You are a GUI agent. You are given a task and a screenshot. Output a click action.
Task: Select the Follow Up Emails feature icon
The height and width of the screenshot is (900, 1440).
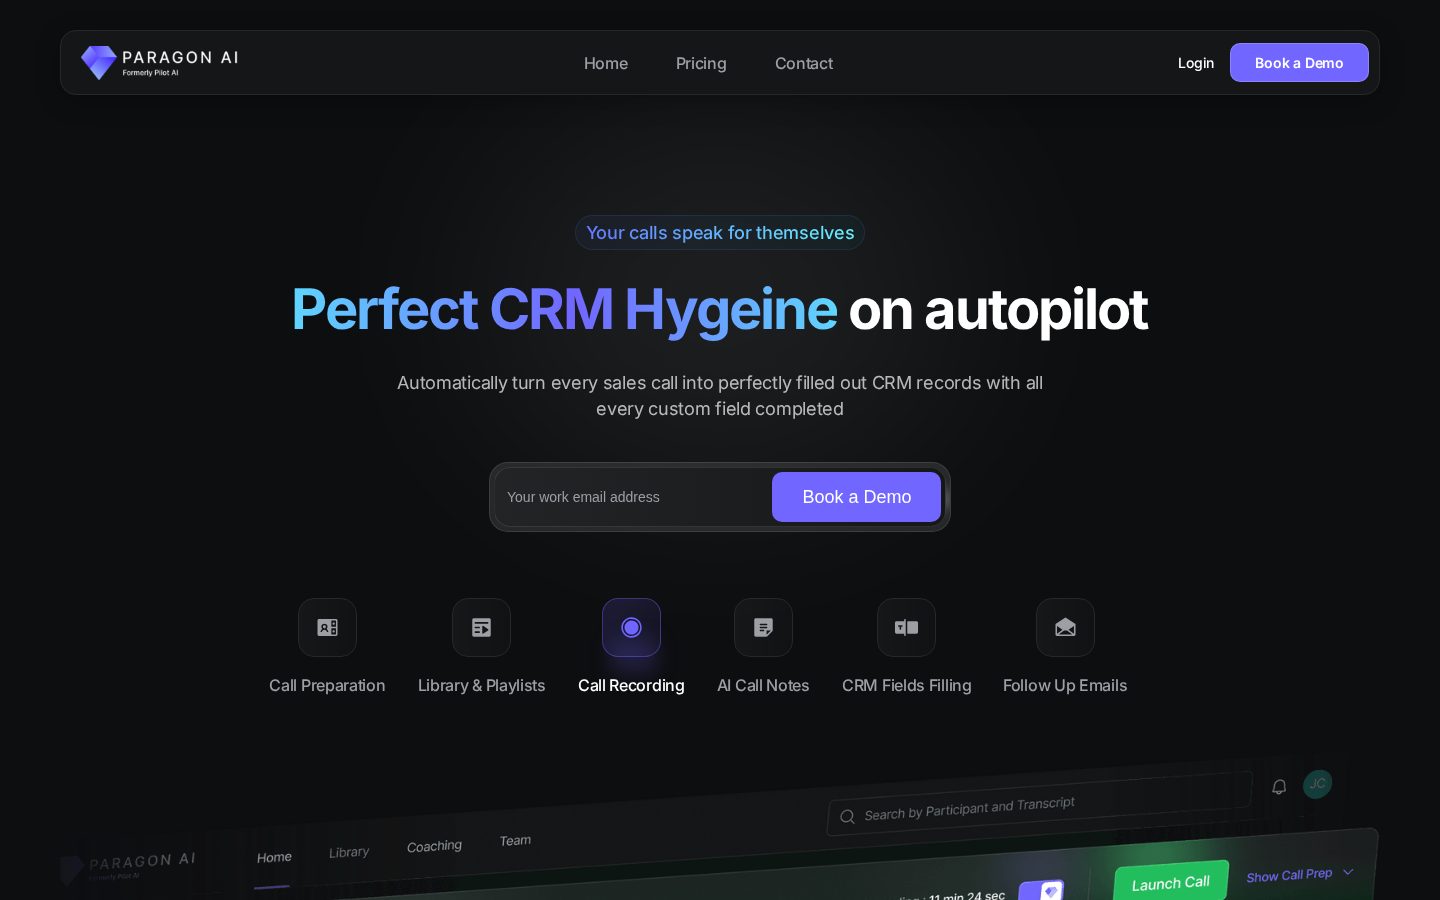click(1065, 627)
